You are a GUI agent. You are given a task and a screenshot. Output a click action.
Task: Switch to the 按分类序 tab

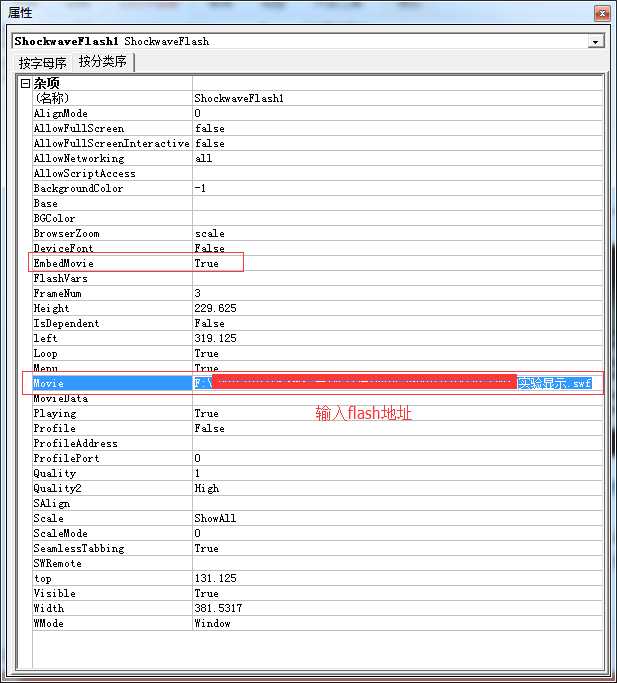[x=103, y=61]
